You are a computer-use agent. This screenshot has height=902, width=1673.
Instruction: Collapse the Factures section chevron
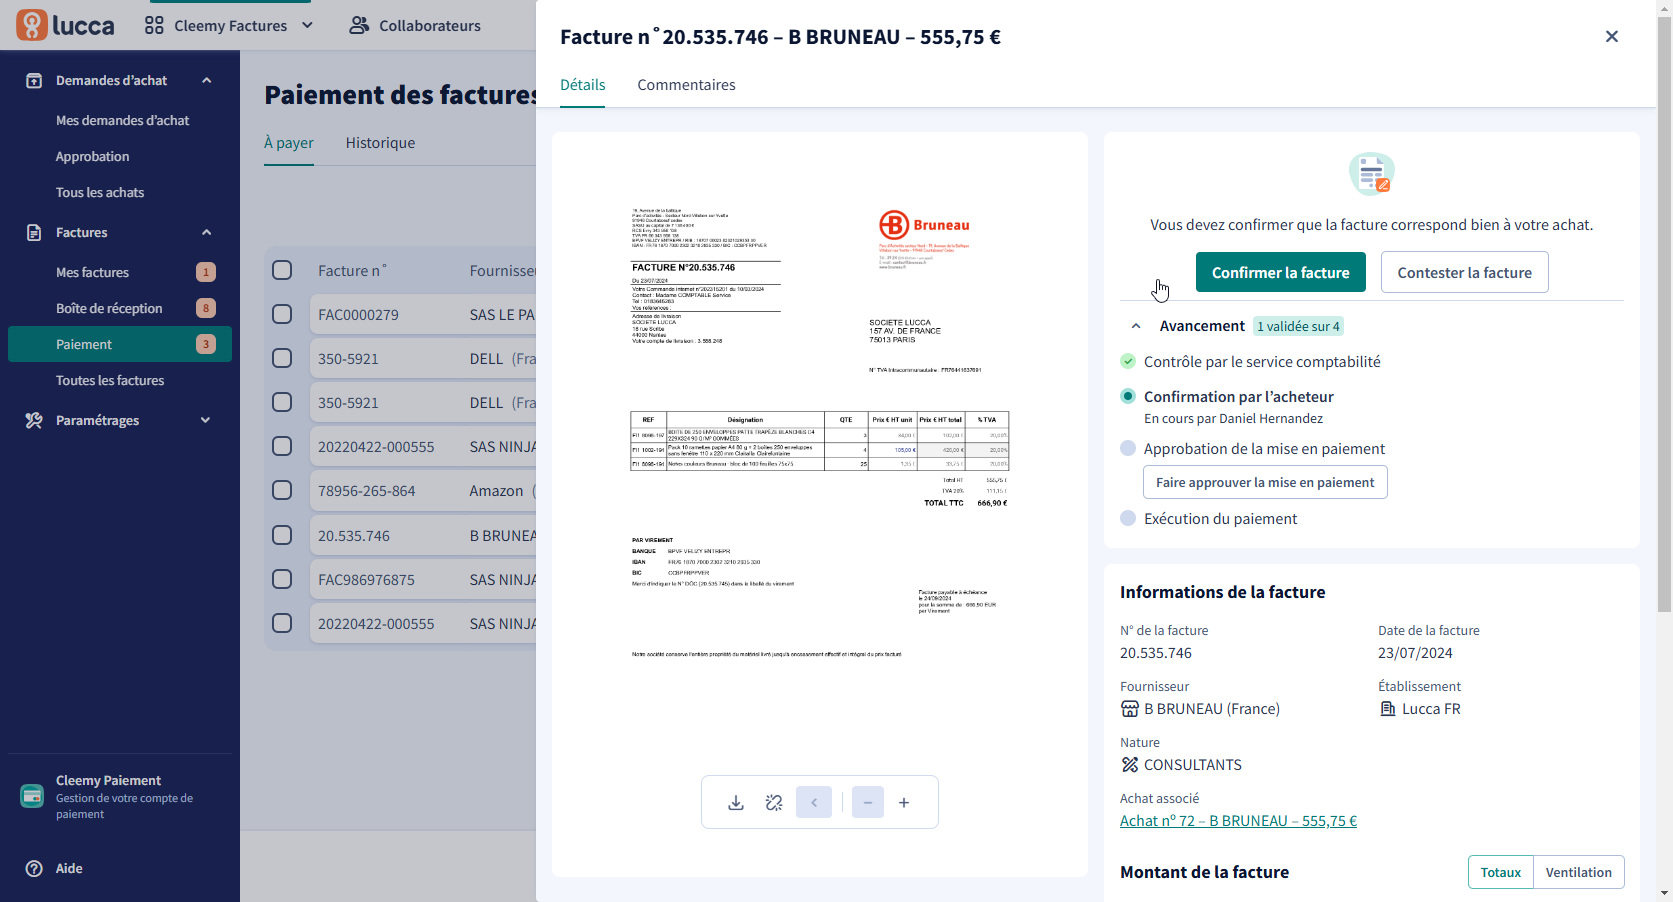point(207,232)
